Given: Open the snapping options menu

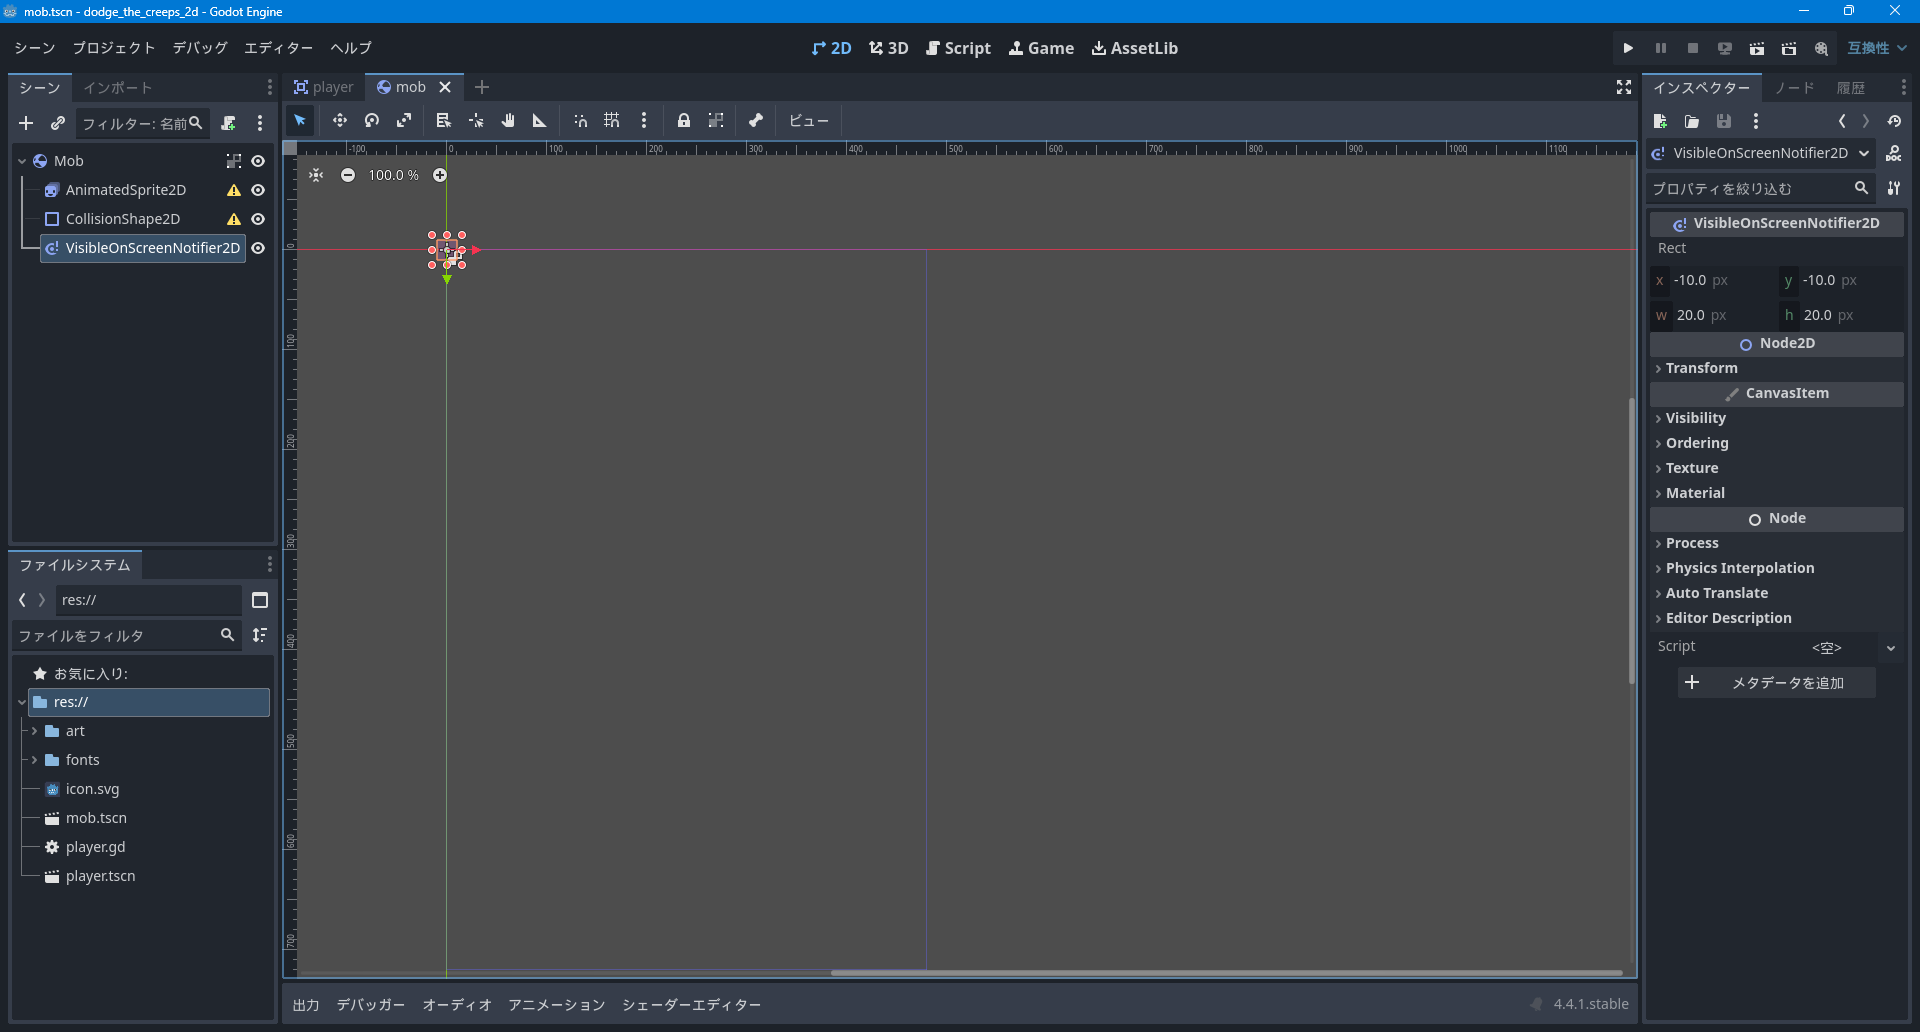Looking at the screenshot, I should [644, 121].
